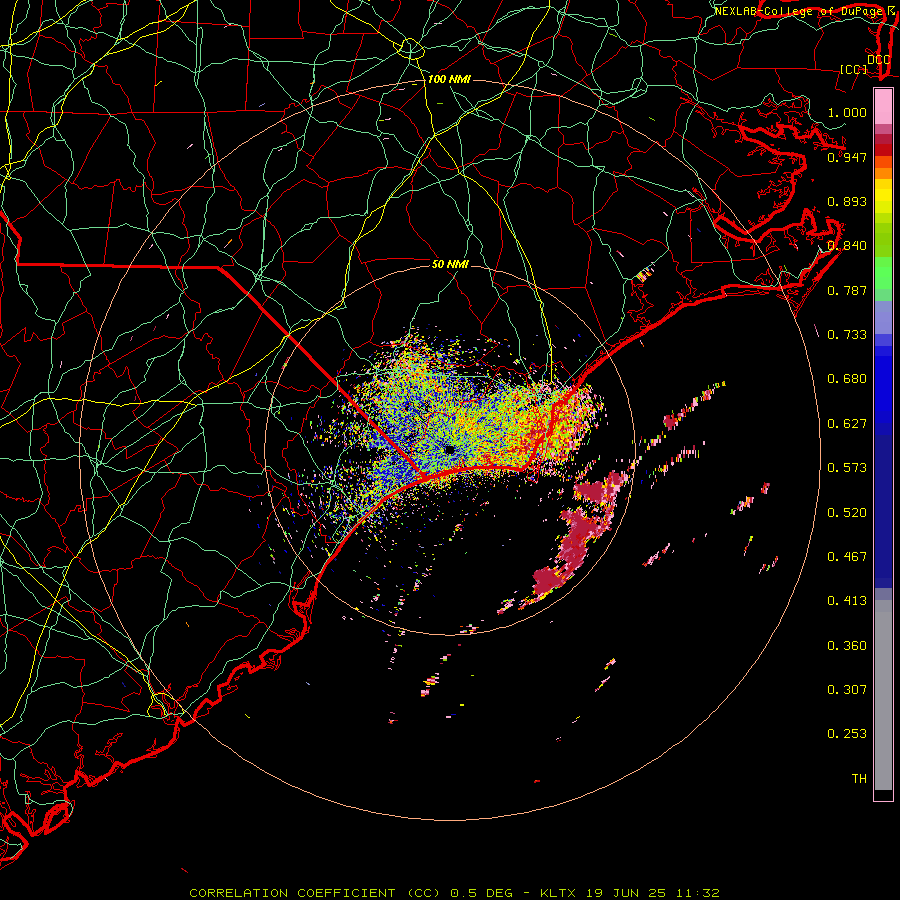Select the 0.467 scale value
The height and width of the screenshot is (900, 900).
click(x=847, y=557)
